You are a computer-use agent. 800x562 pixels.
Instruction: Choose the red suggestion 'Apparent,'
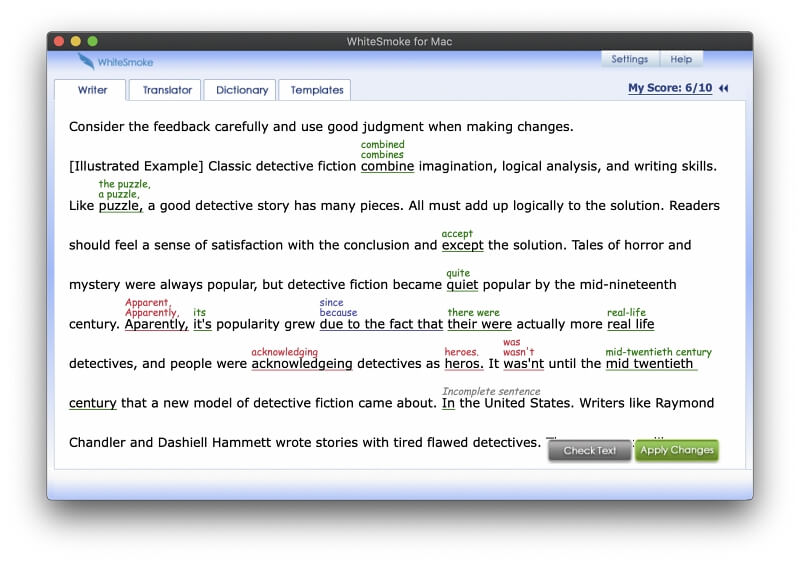pos(148,302)
